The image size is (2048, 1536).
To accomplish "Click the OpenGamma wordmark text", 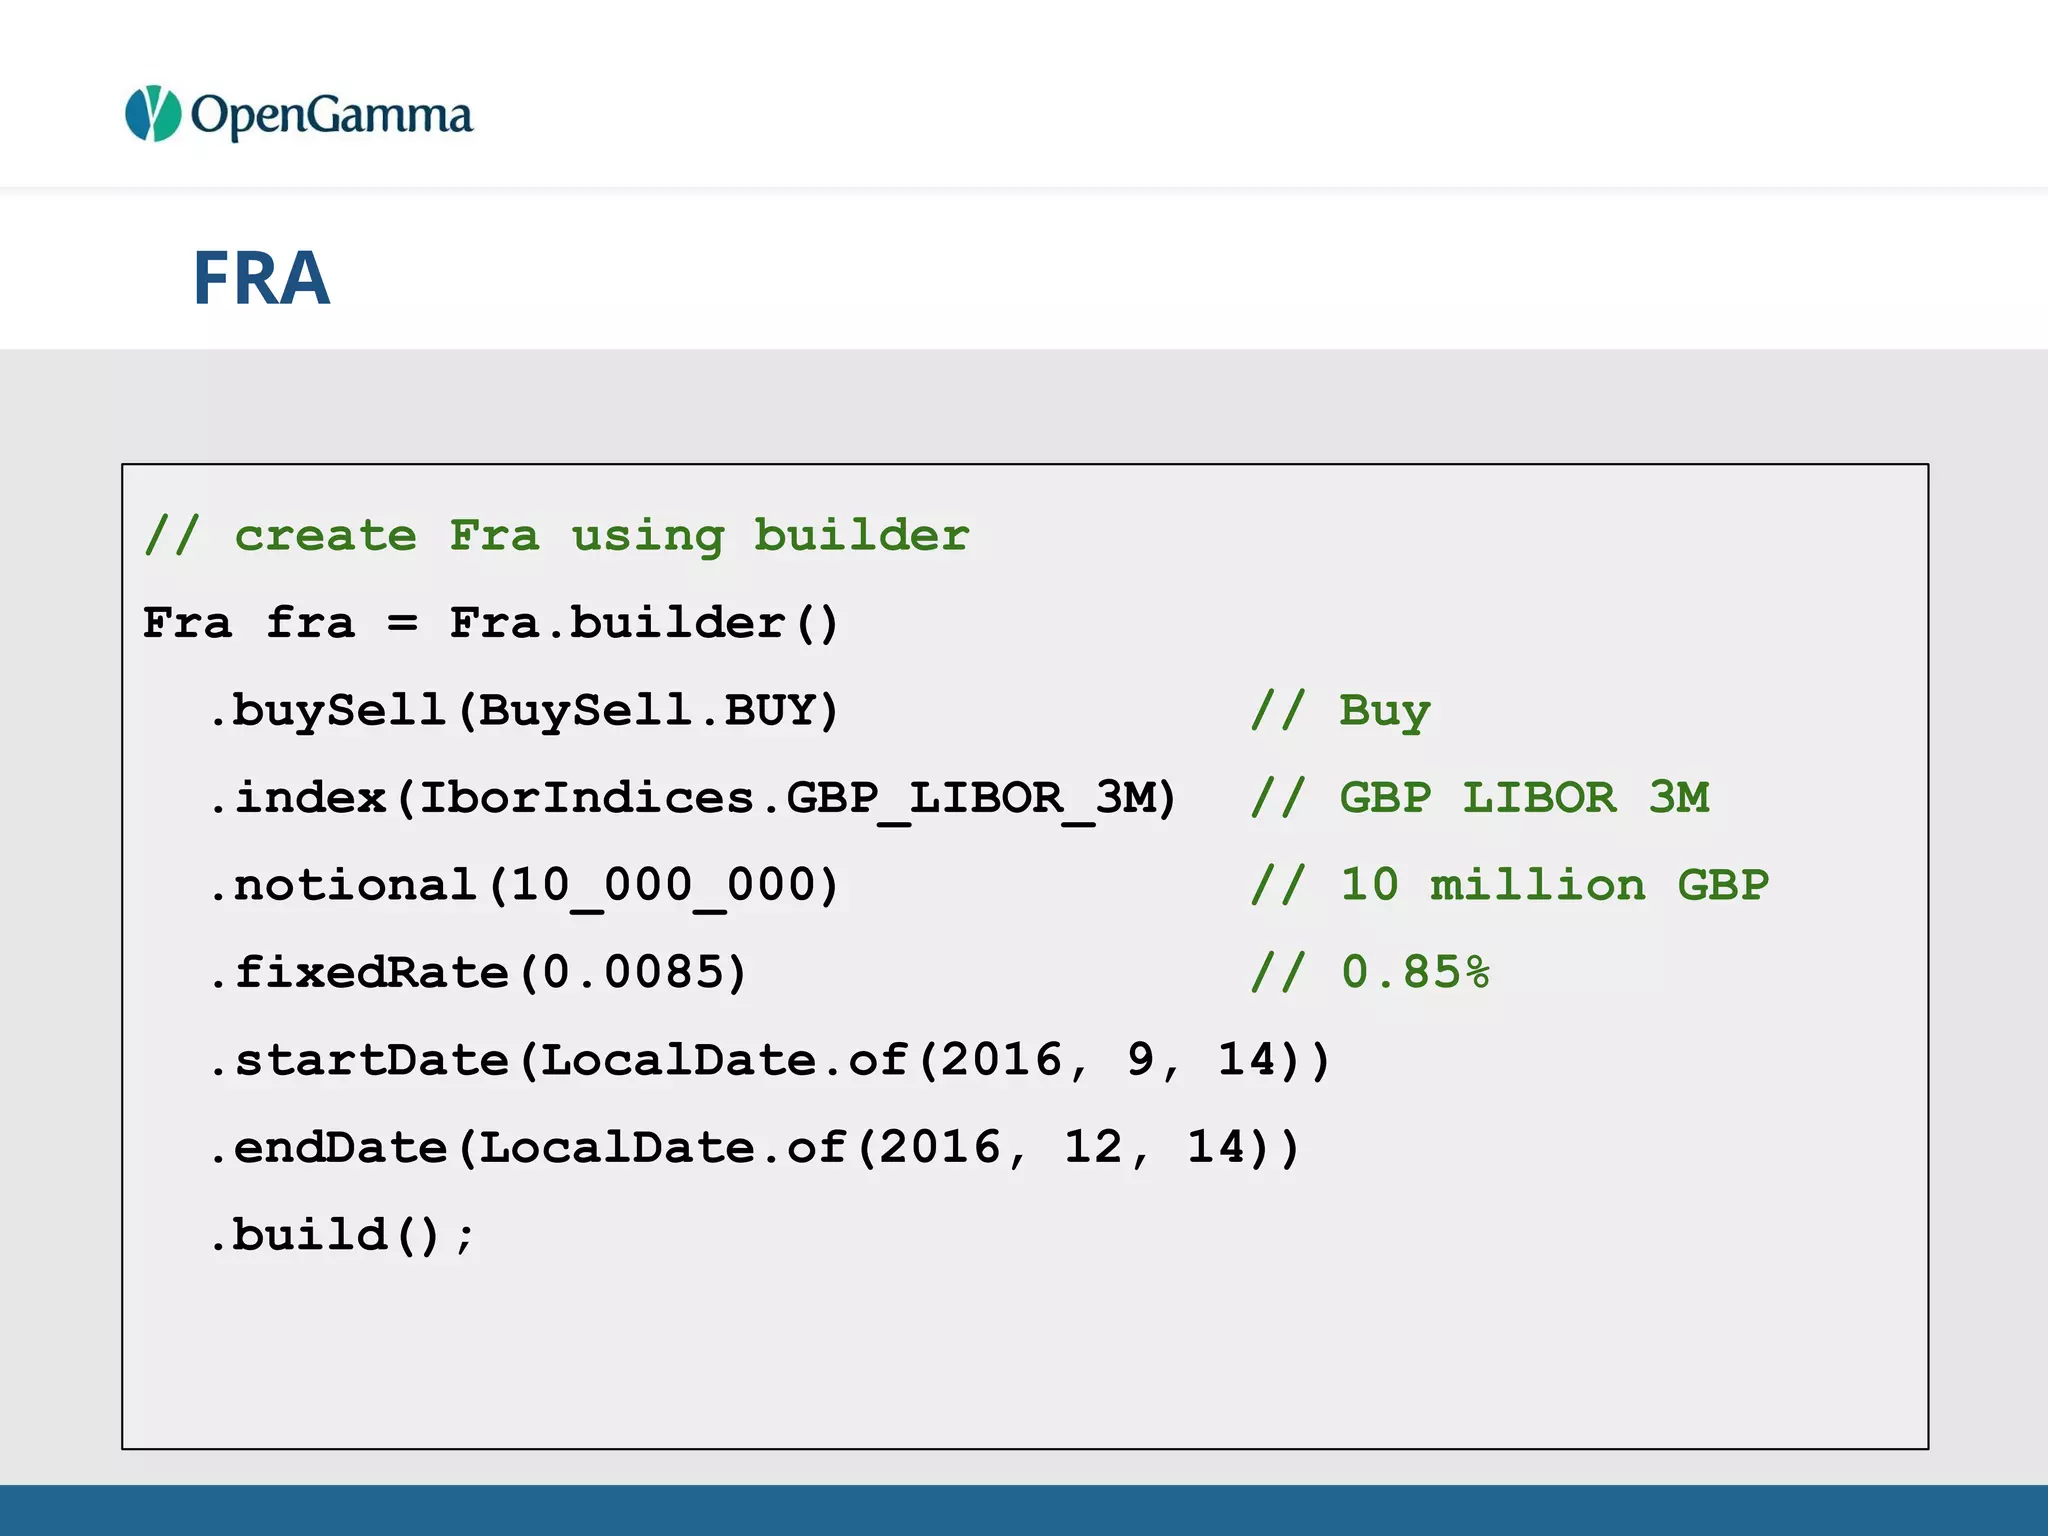I will point(331,116).
